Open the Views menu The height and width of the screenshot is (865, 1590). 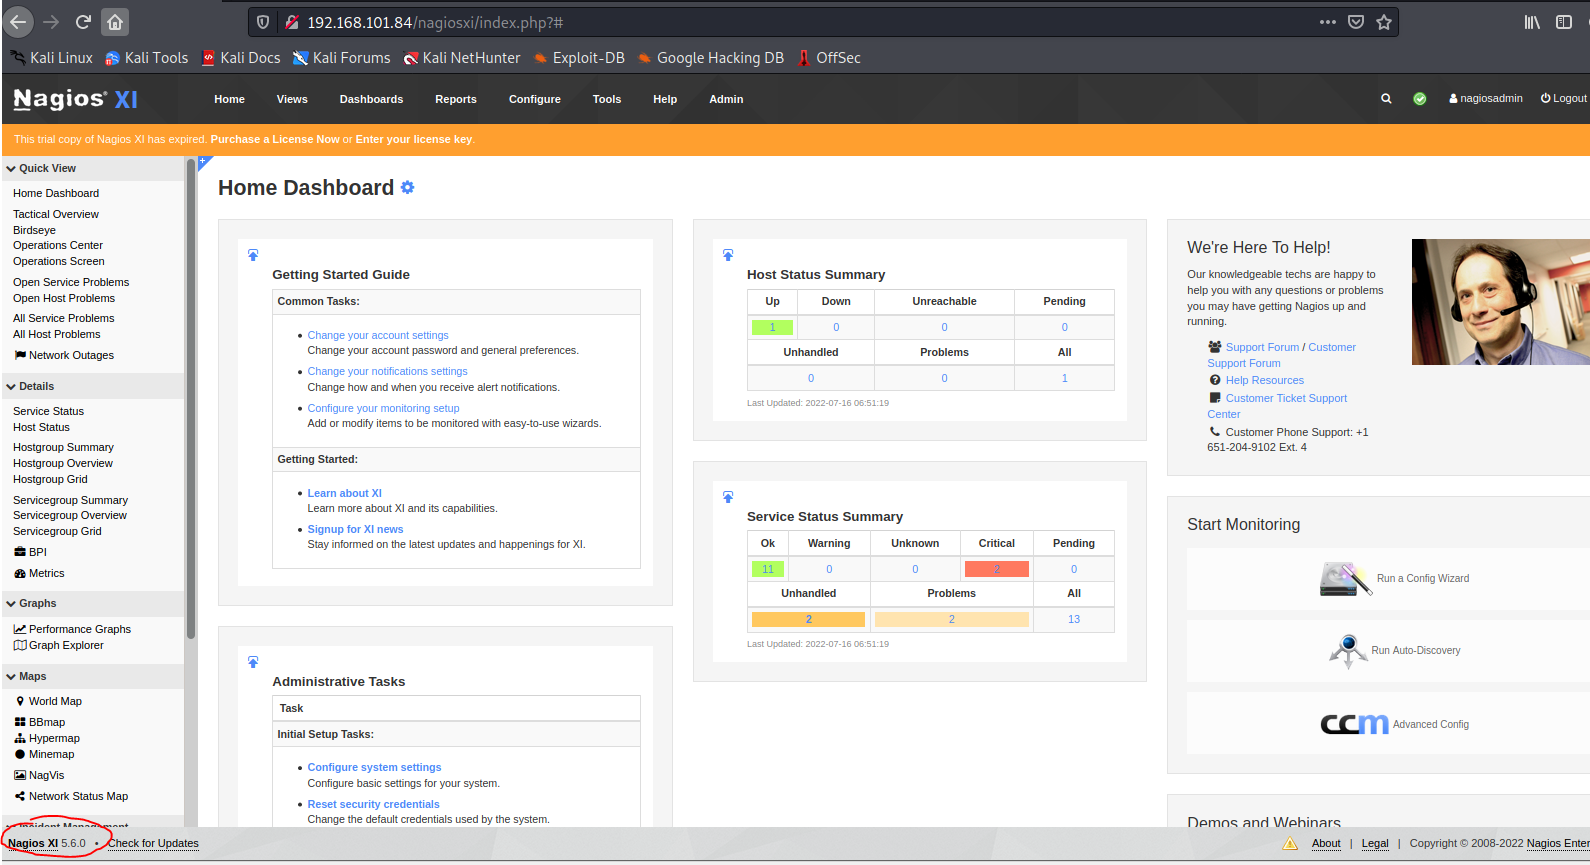tap(292, 99)
